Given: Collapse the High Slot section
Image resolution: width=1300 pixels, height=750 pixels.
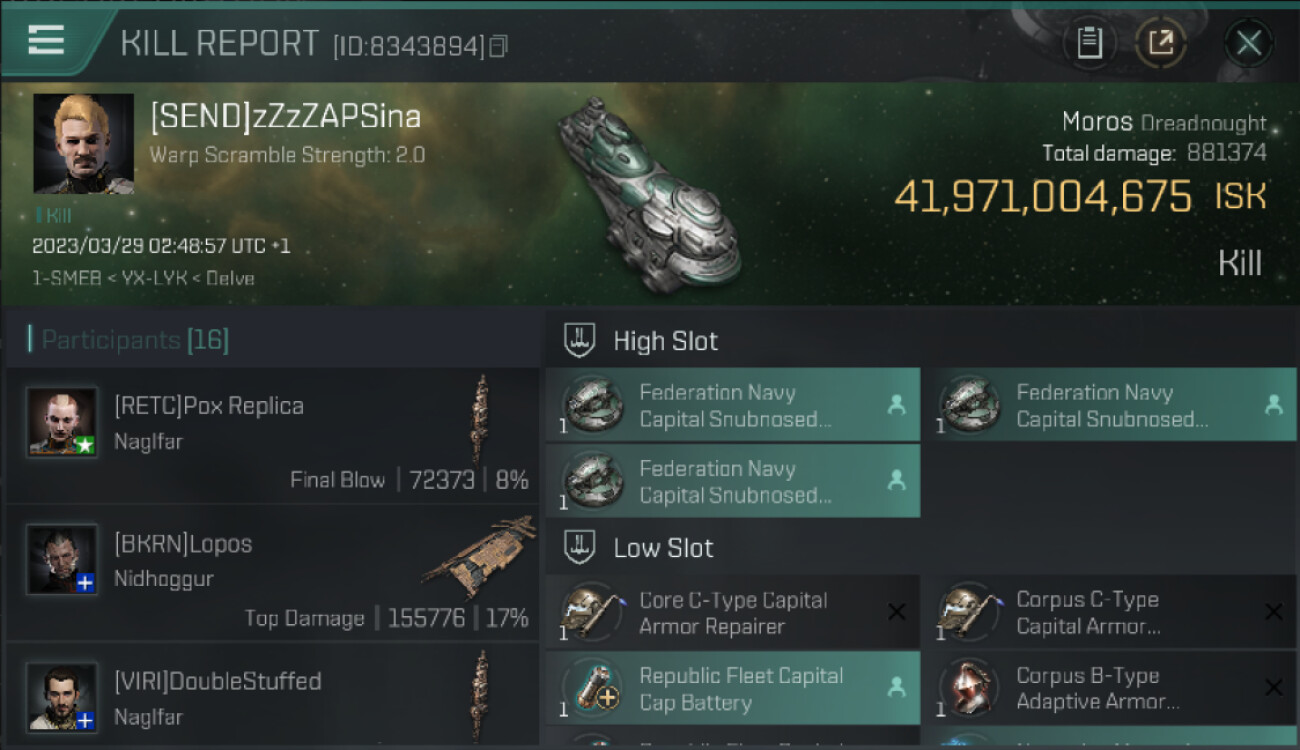Looking at the screenshot, I should pos(665,341).
